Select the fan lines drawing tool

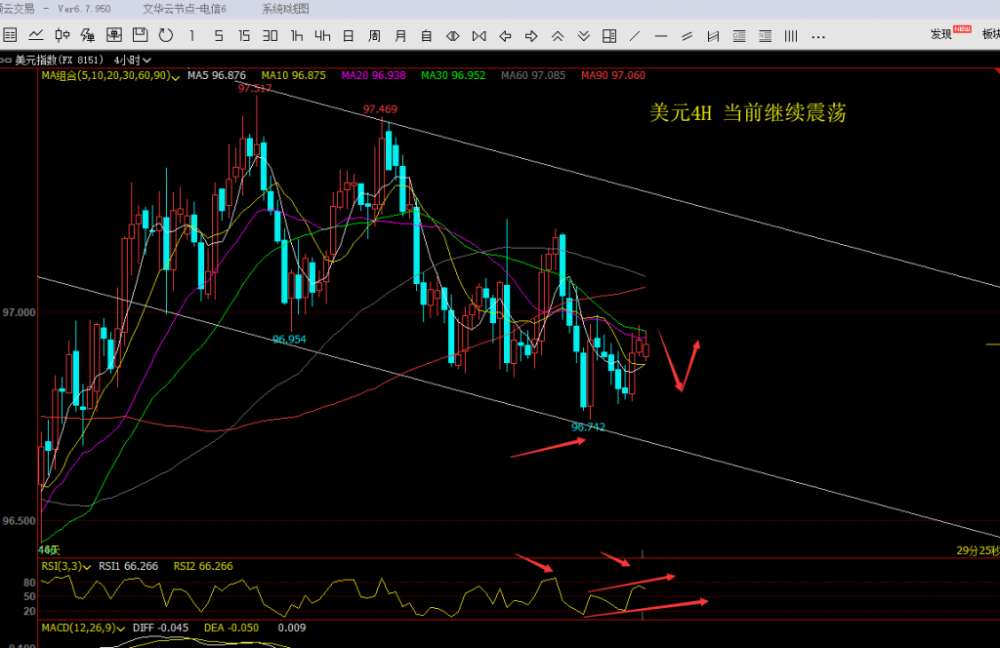[713, 36]
